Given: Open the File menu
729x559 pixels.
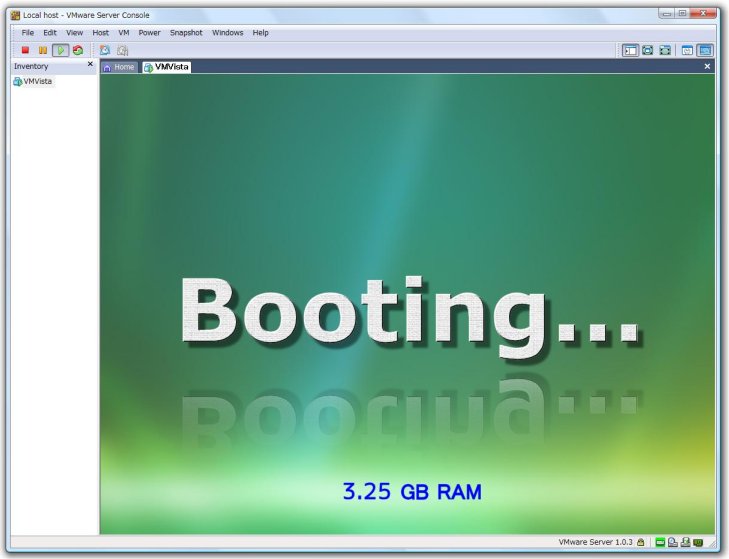Looking at the screenshot, I should click(27, 33).
